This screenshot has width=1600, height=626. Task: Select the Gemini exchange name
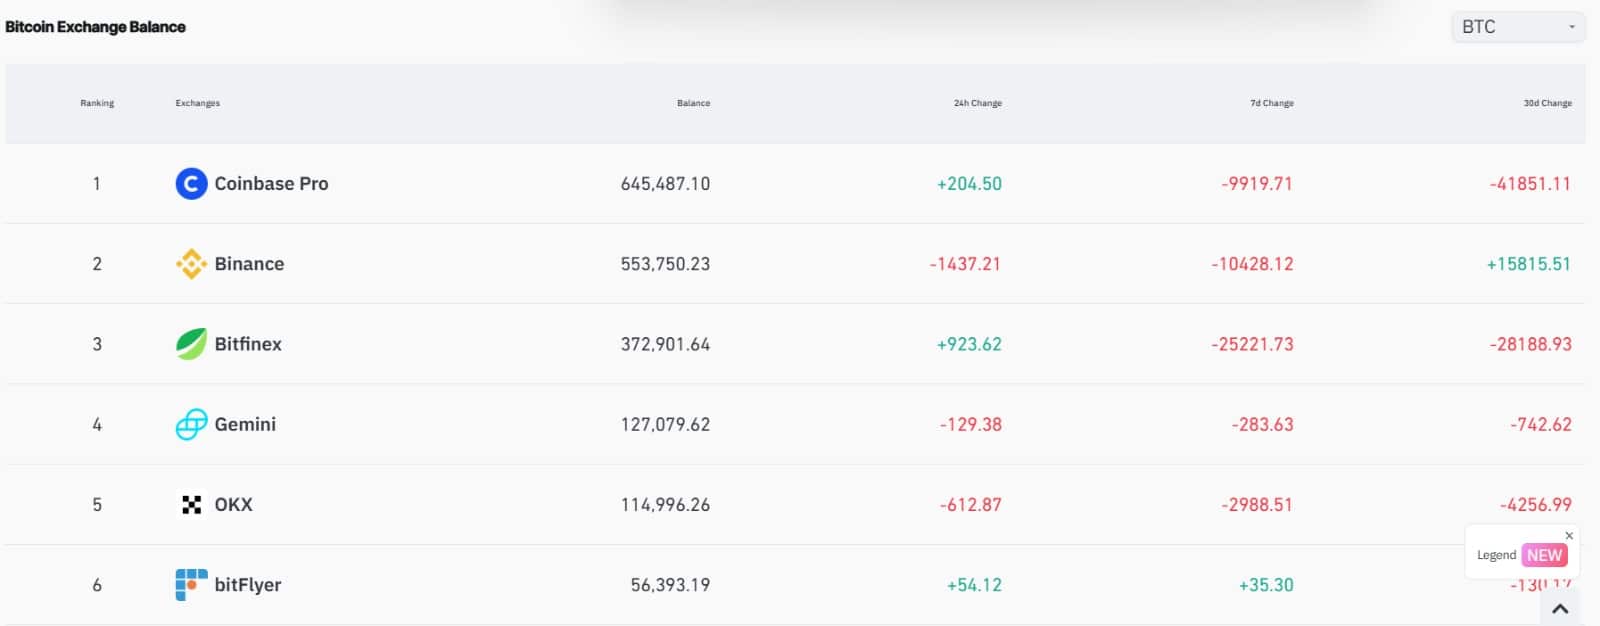point(245,424)
